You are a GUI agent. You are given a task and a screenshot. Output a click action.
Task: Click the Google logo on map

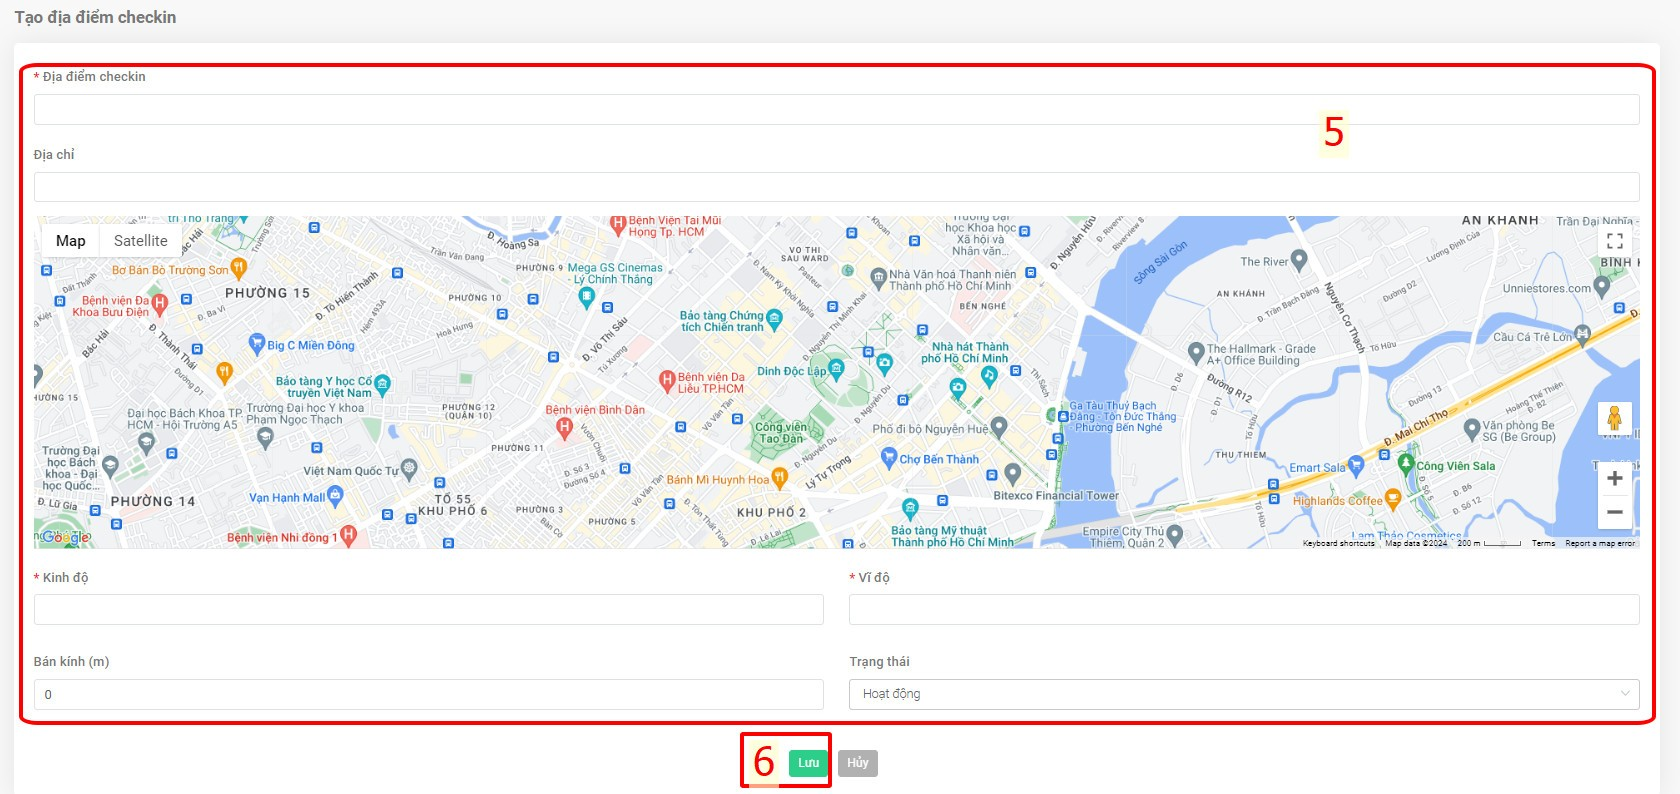(65, 537)
